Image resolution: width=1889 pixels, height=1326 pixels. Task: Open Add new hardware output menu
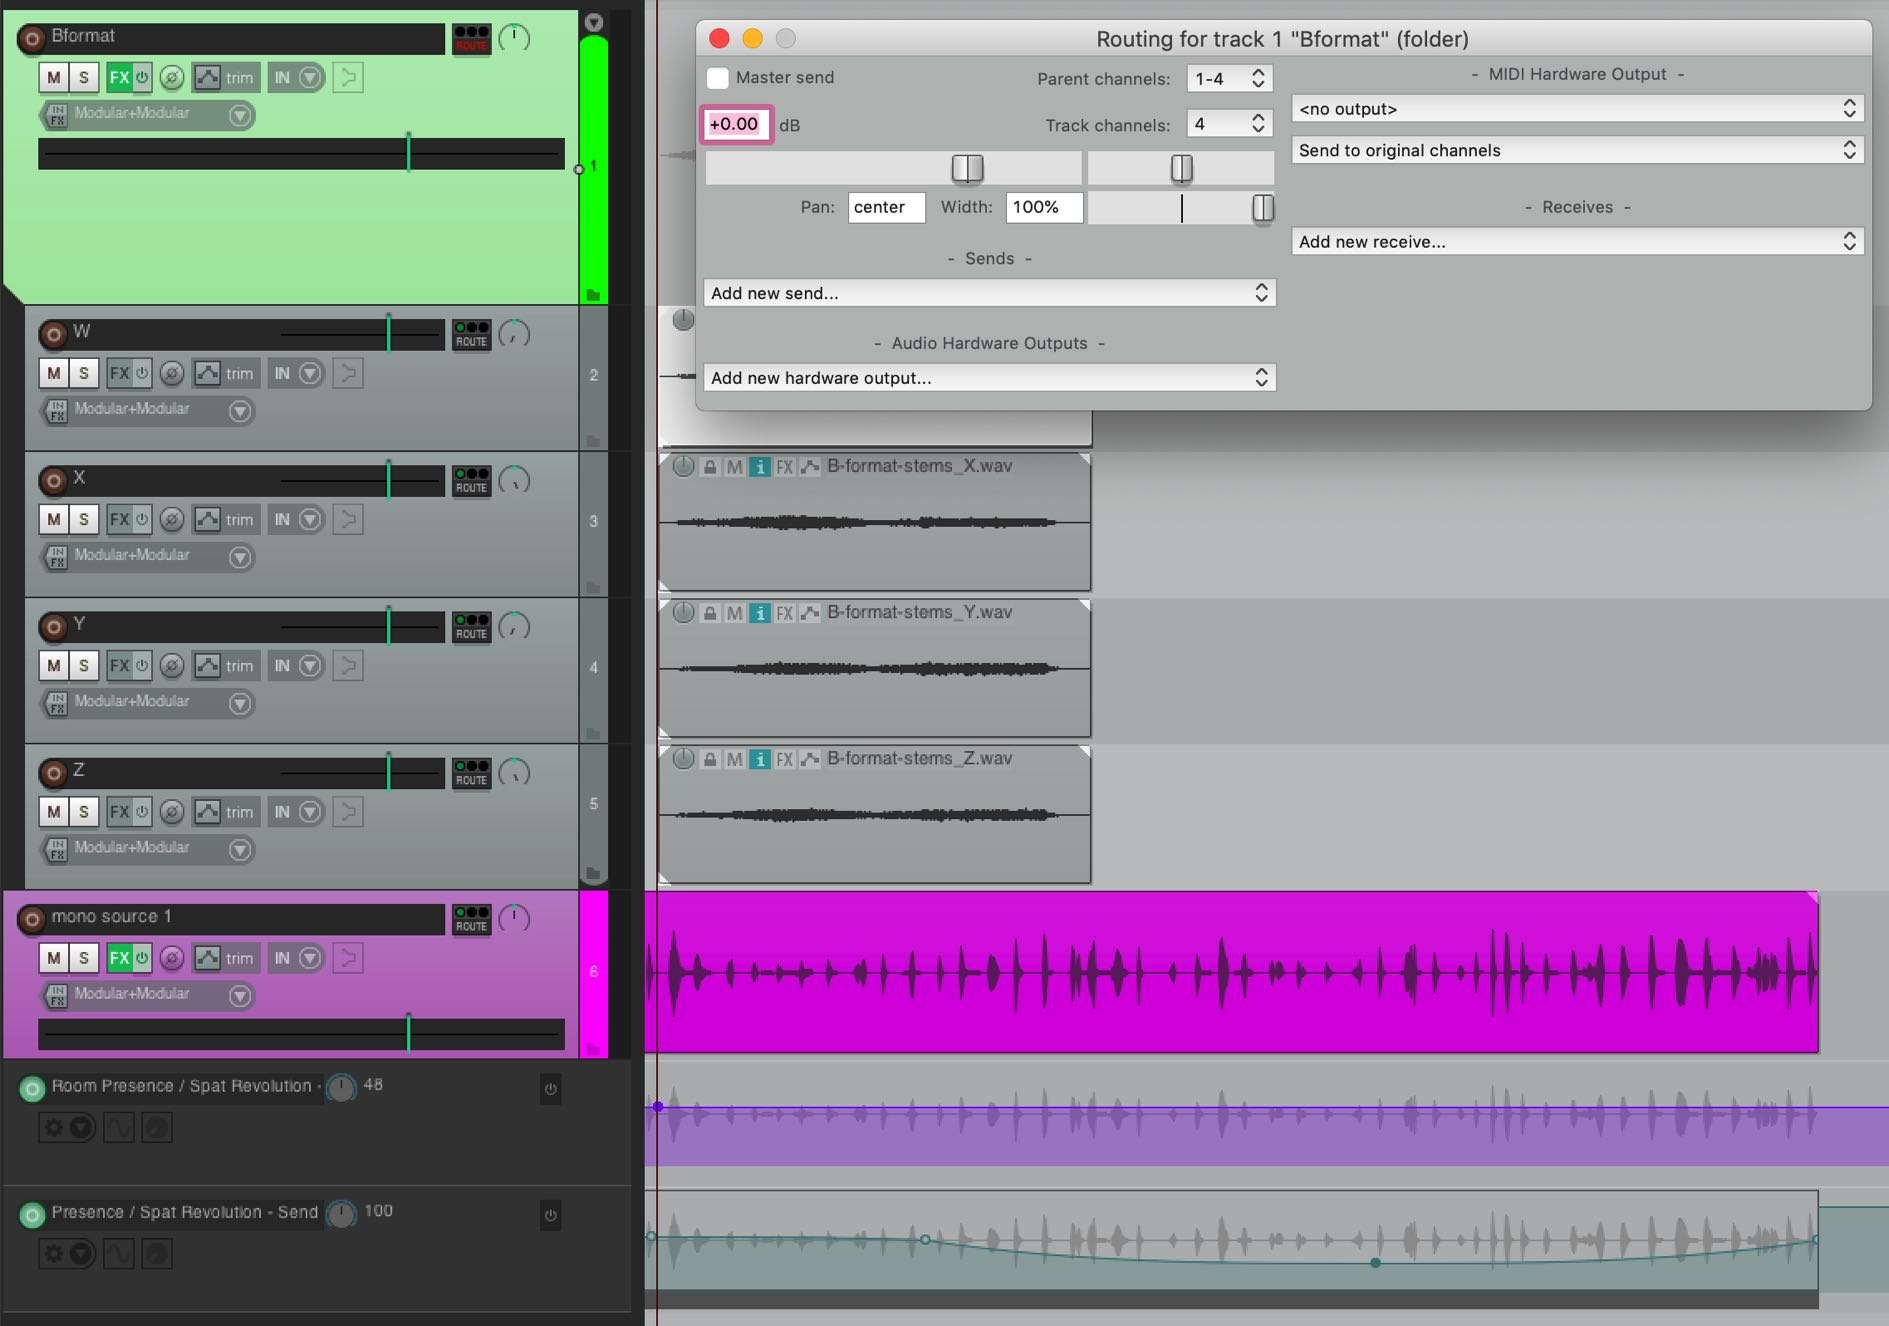coord(988,378)
